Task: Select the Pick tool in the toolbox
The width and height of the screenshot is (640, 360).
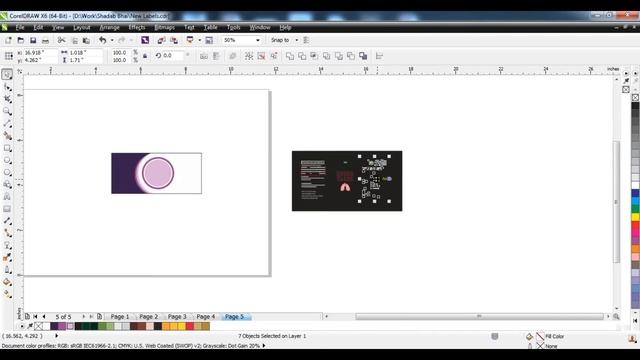Action: pos(7,74)
